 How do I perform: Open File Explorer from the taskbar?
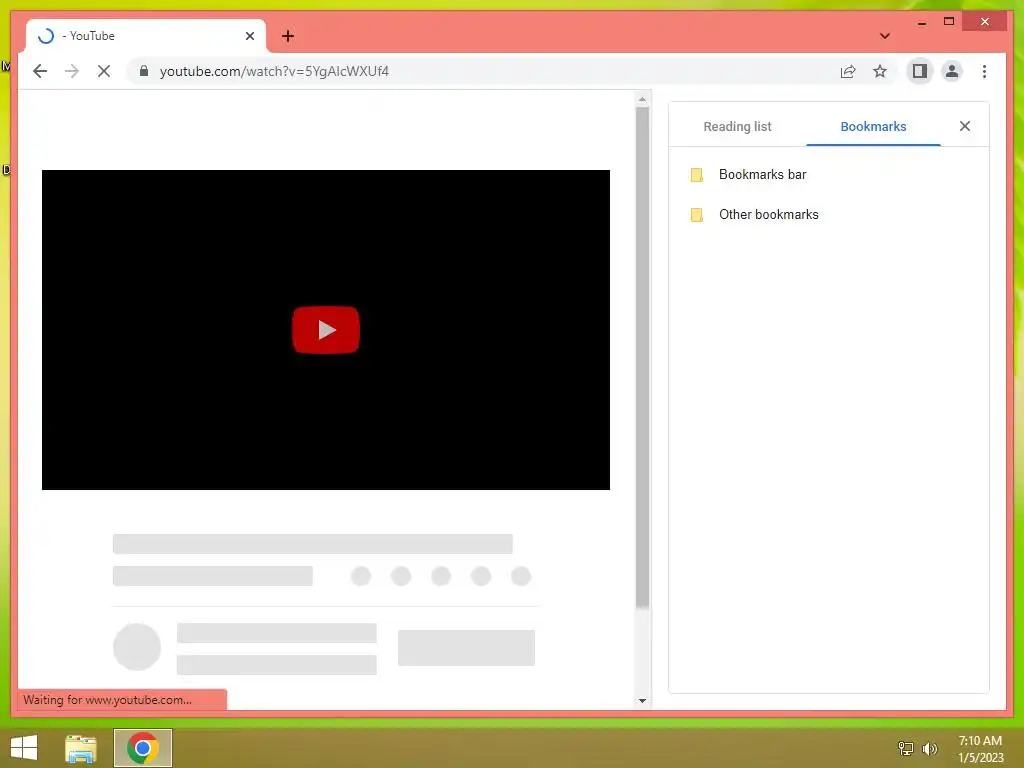click(80, 748)
